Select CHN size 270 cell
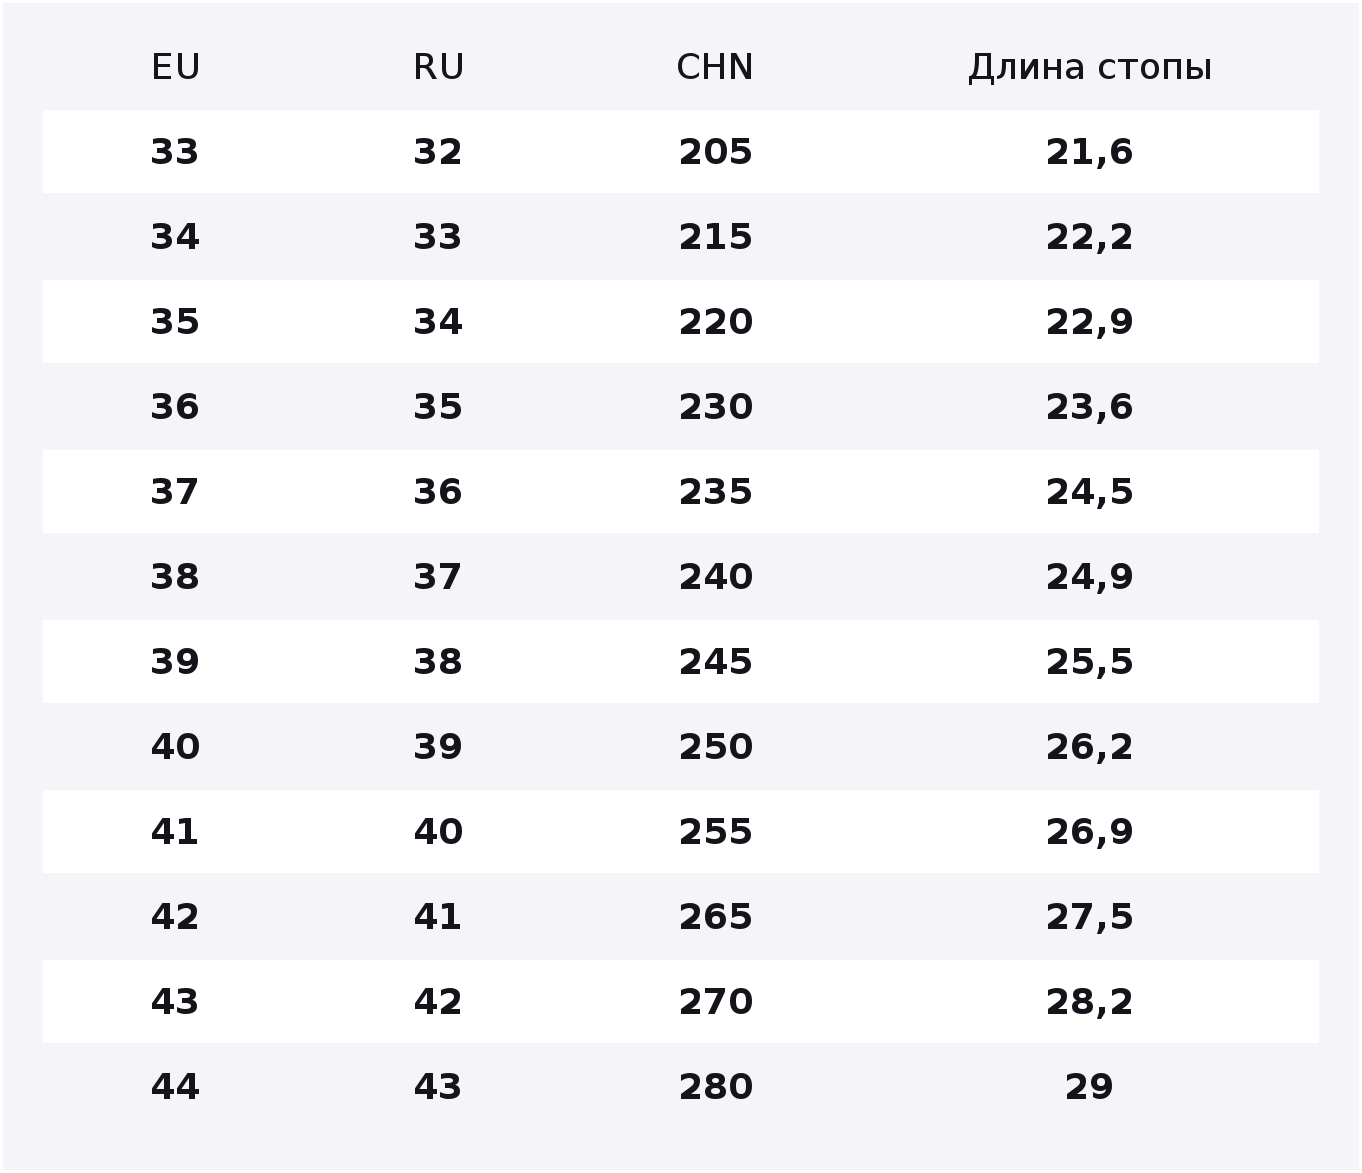Image resolution: width=1362 pixels, height=1173 pixels. point(715,1002)
